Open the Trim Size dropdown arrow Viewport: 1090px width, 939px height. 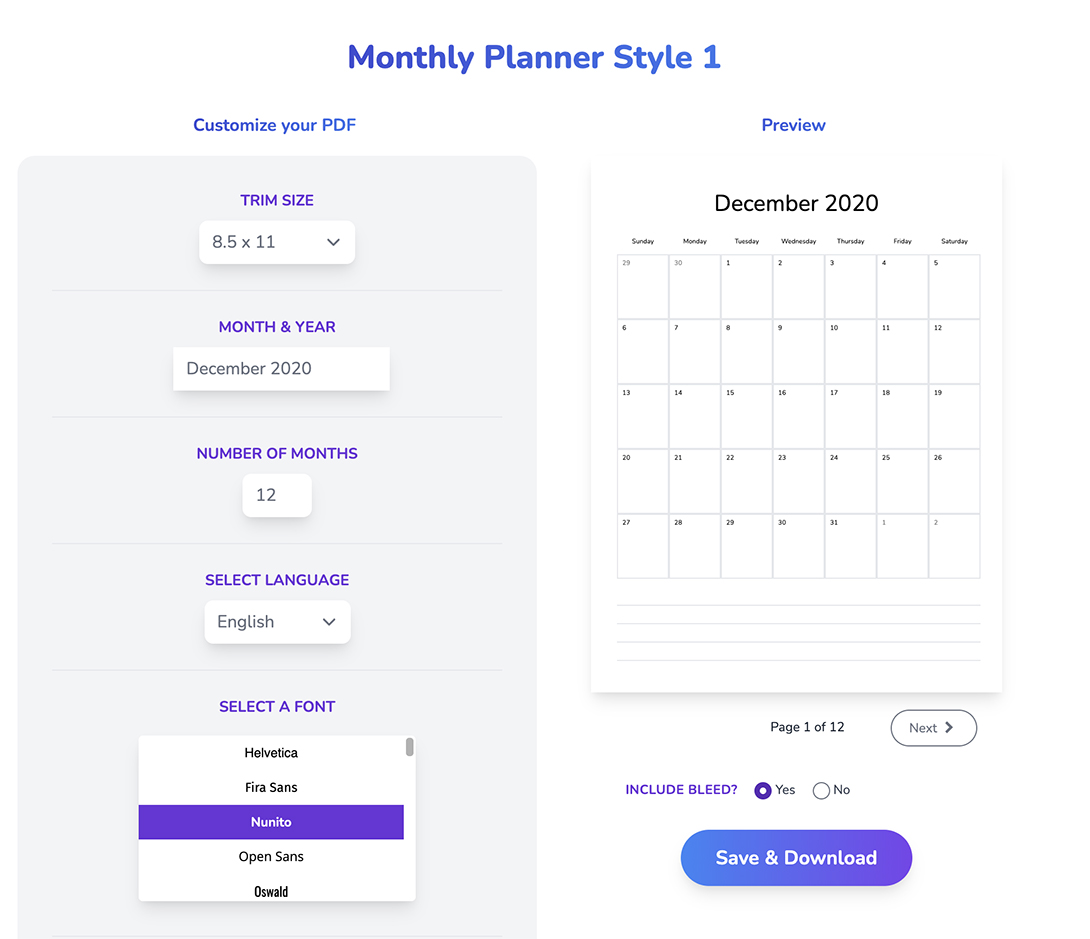click(333, 242)
